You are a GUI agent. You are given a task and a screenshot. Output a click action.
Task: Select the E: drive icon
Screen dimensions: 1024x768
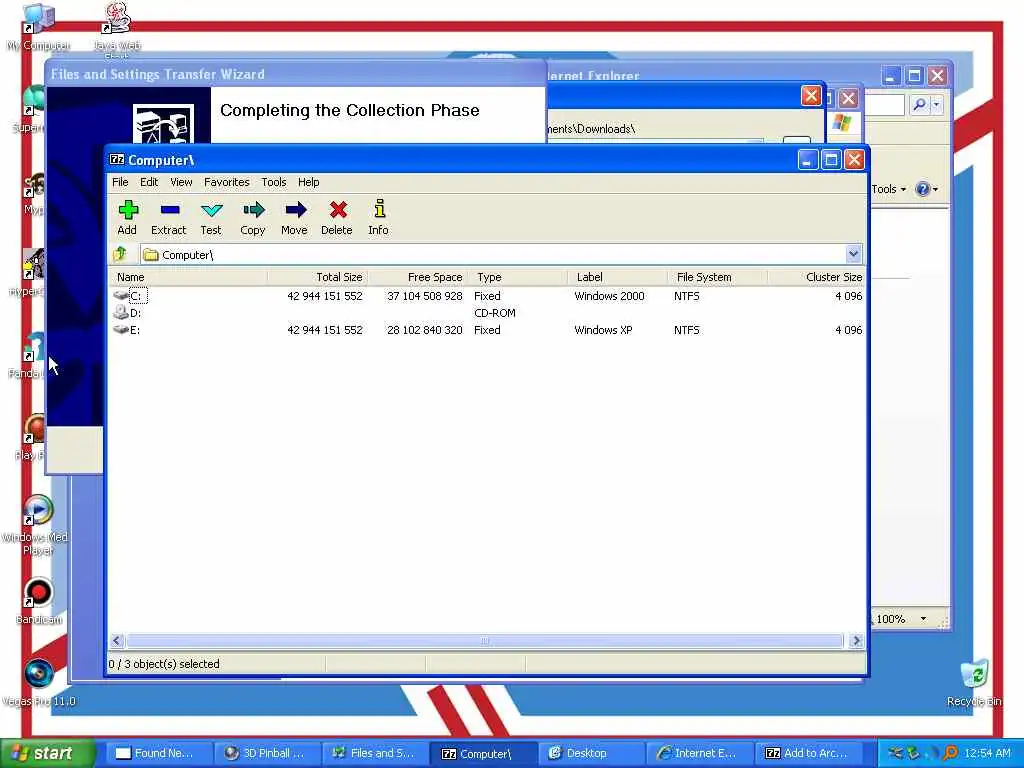pyautogui.click(x=121, y=330)
